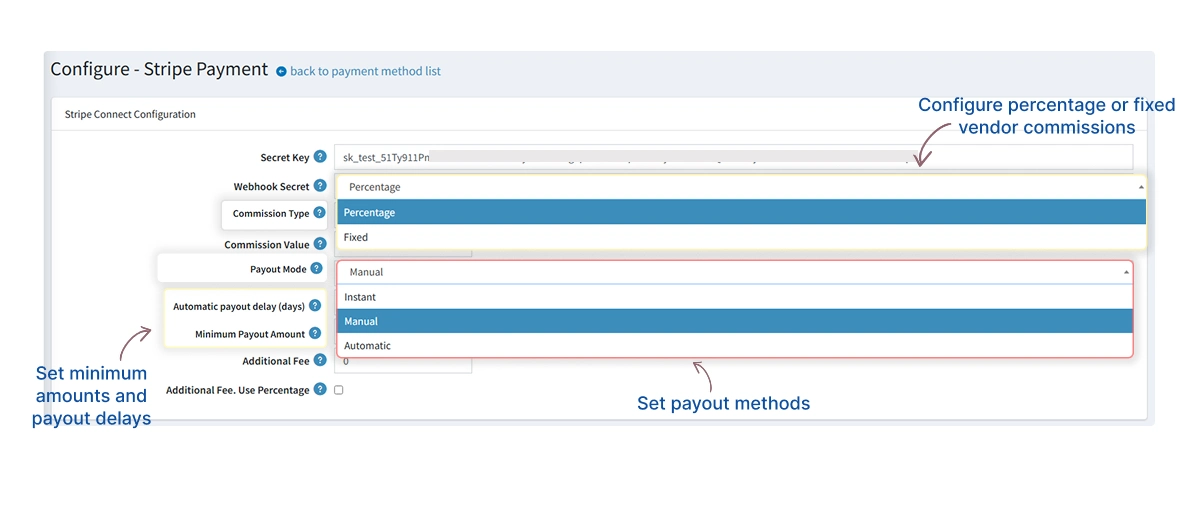1200x515 pixels.
Task: Click help icon beside Additional Fee. Use Percentage
Action: (x=320, y=389)
